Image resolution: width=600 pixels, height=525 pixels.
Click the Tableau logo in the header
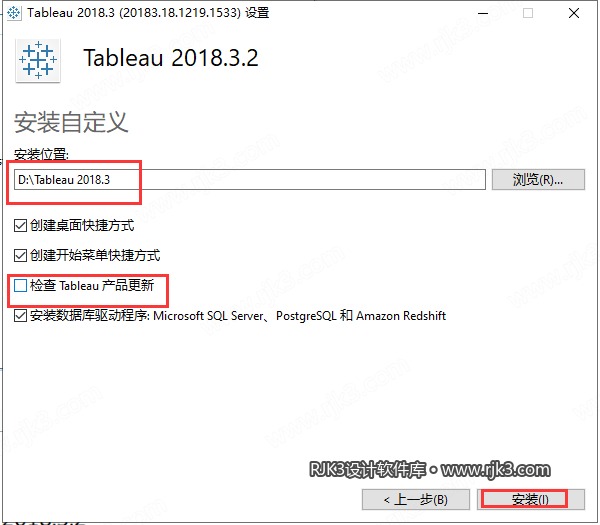tap(38, 60)
